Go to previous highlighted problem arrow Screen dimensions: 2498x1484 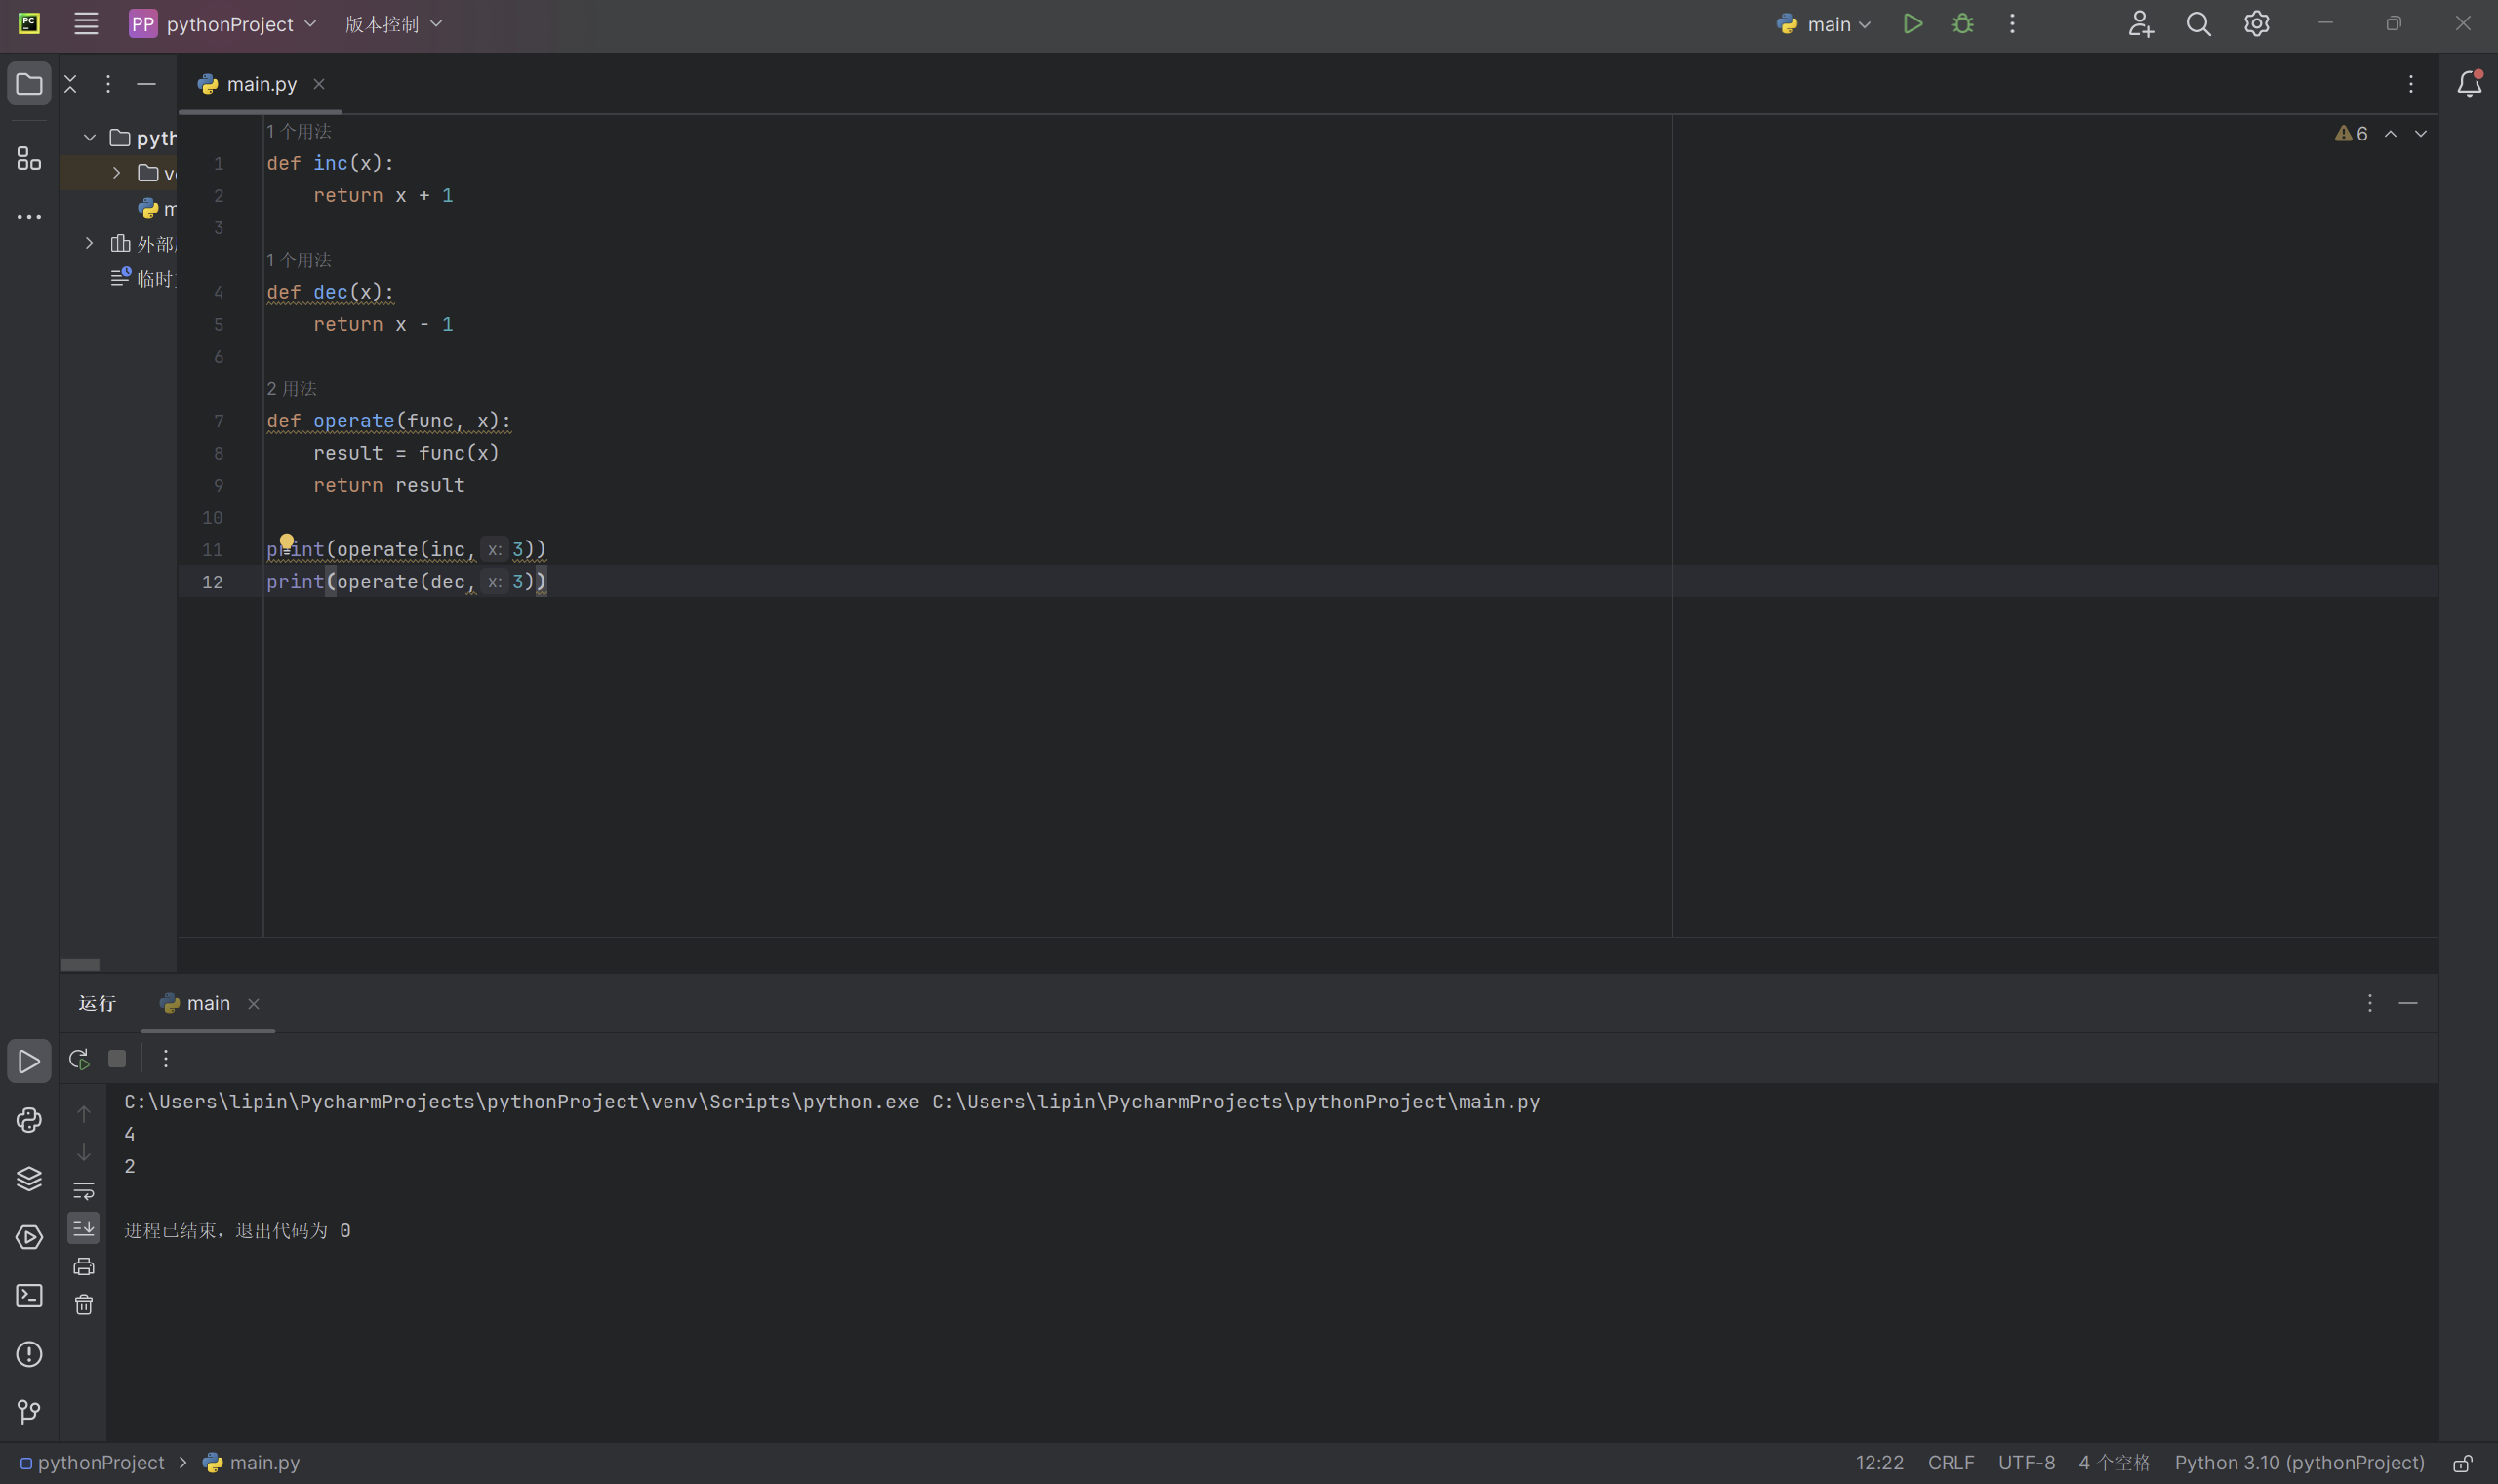point(2390,134)
